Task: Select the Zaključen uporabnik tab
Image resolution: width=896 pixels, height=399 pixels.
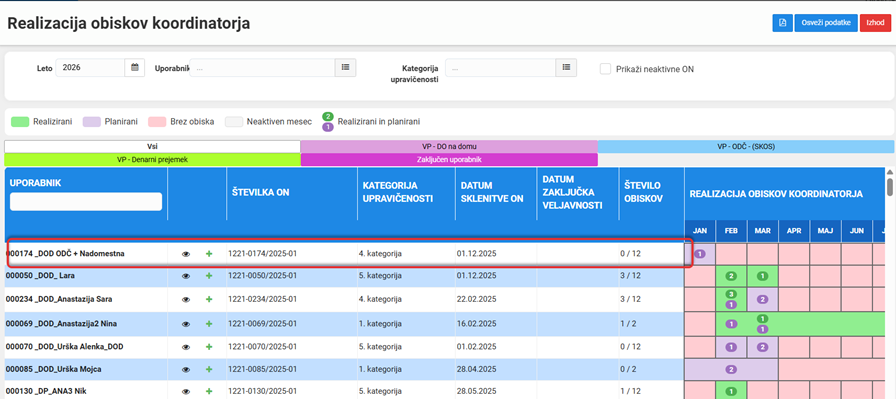Action: tap(449, 159)
